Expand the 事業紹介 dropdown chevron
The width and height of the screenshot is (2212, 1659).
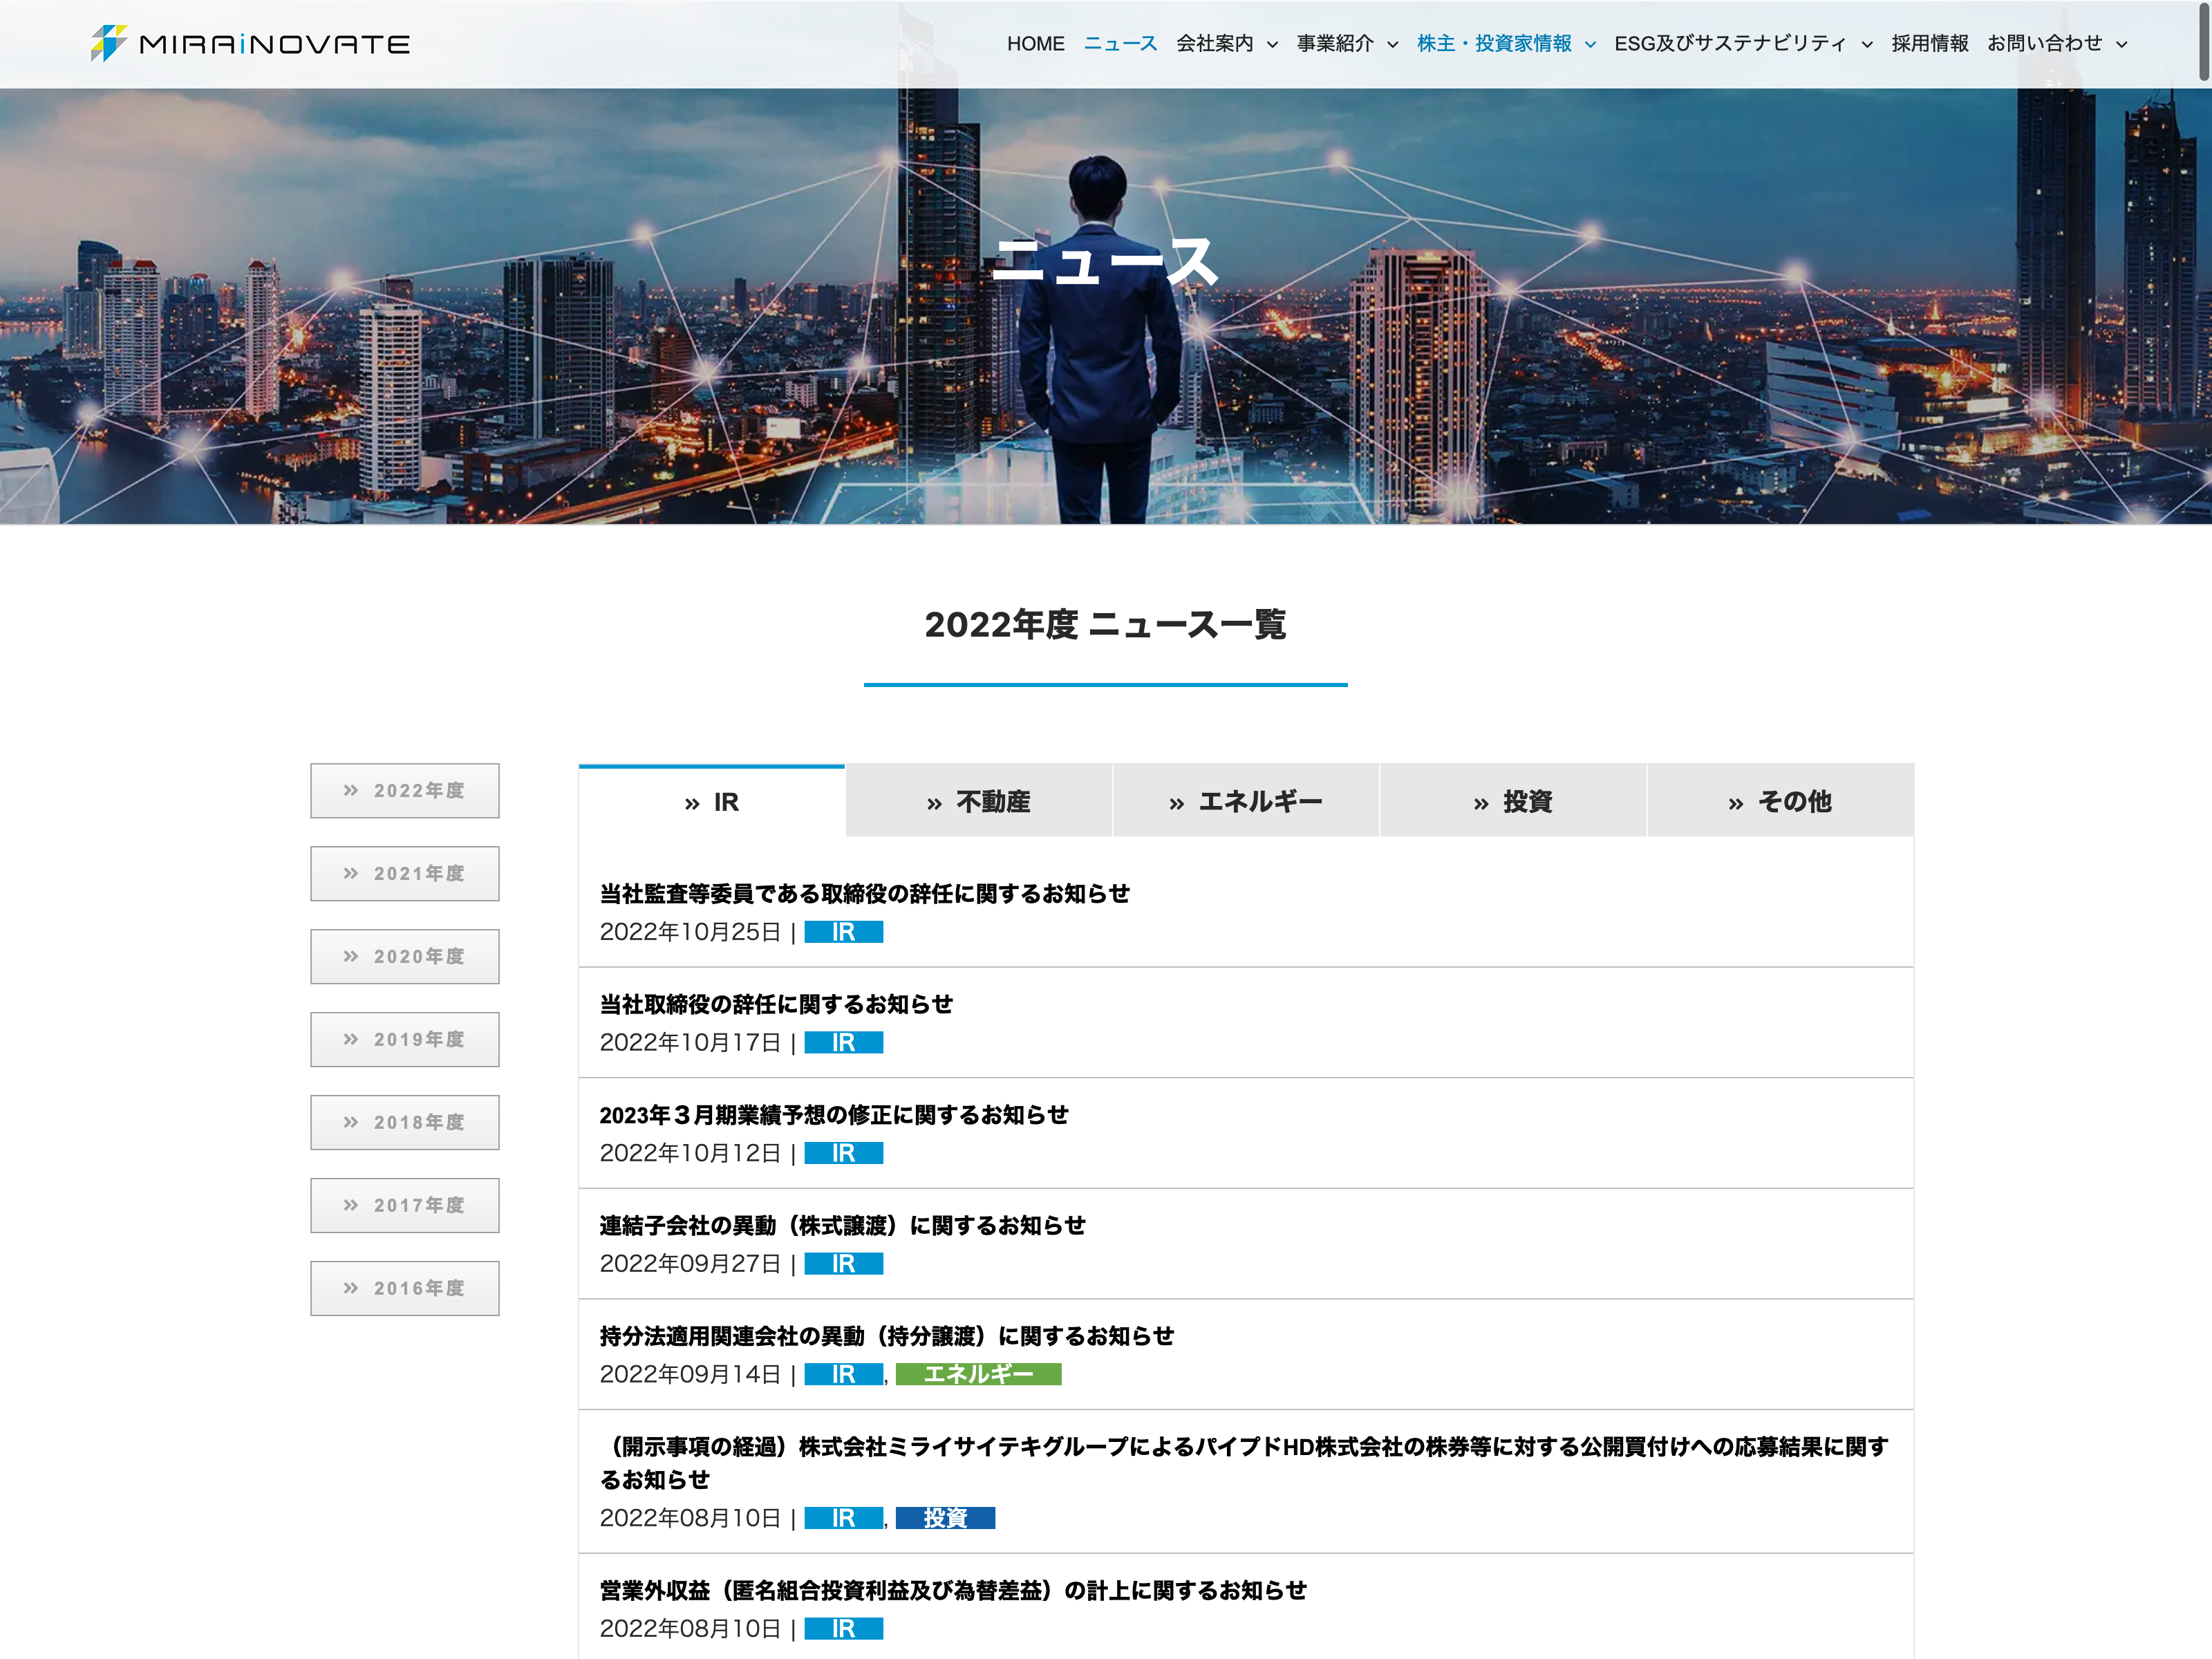(1392, 45)
